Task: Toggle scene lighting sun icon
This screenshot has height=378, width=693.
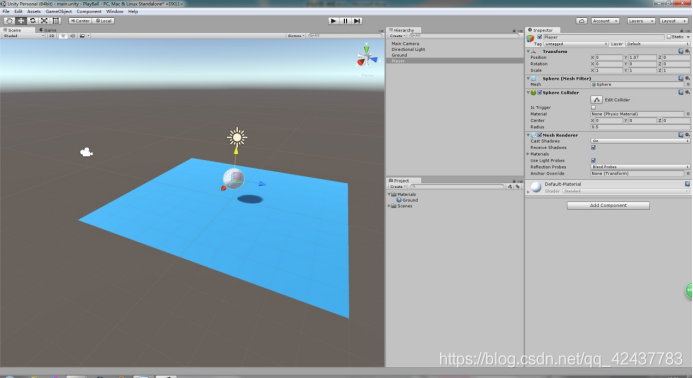Action: click(63, 36)
